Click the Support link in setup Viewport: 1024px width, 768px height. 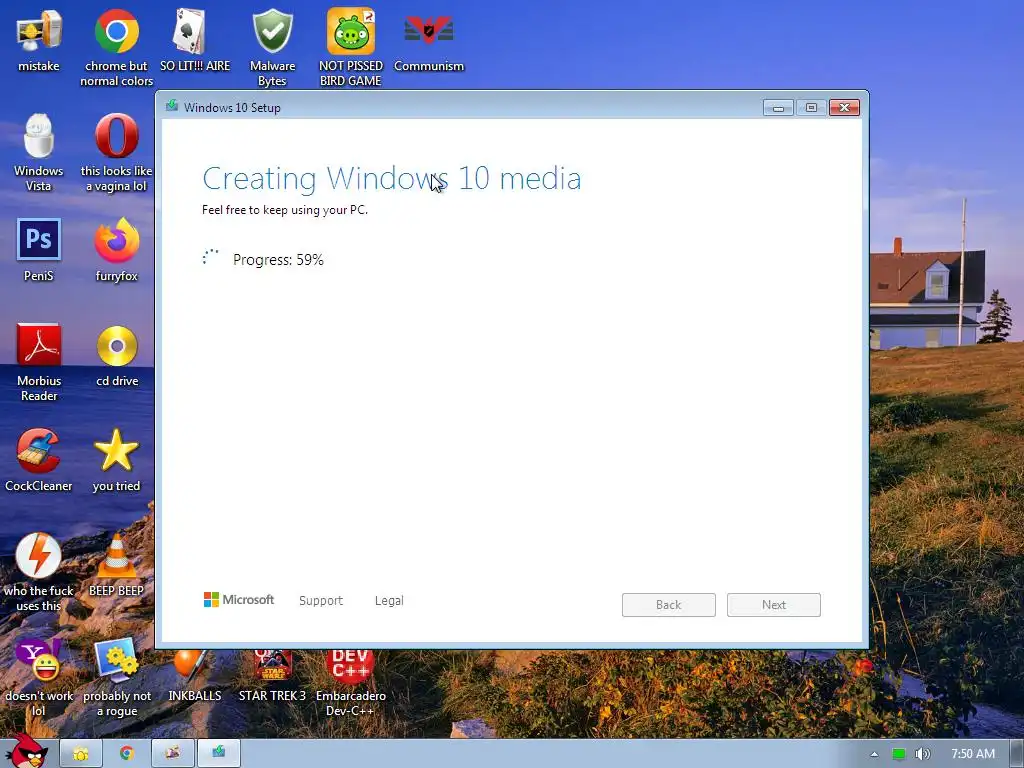(x=321, y=600)
